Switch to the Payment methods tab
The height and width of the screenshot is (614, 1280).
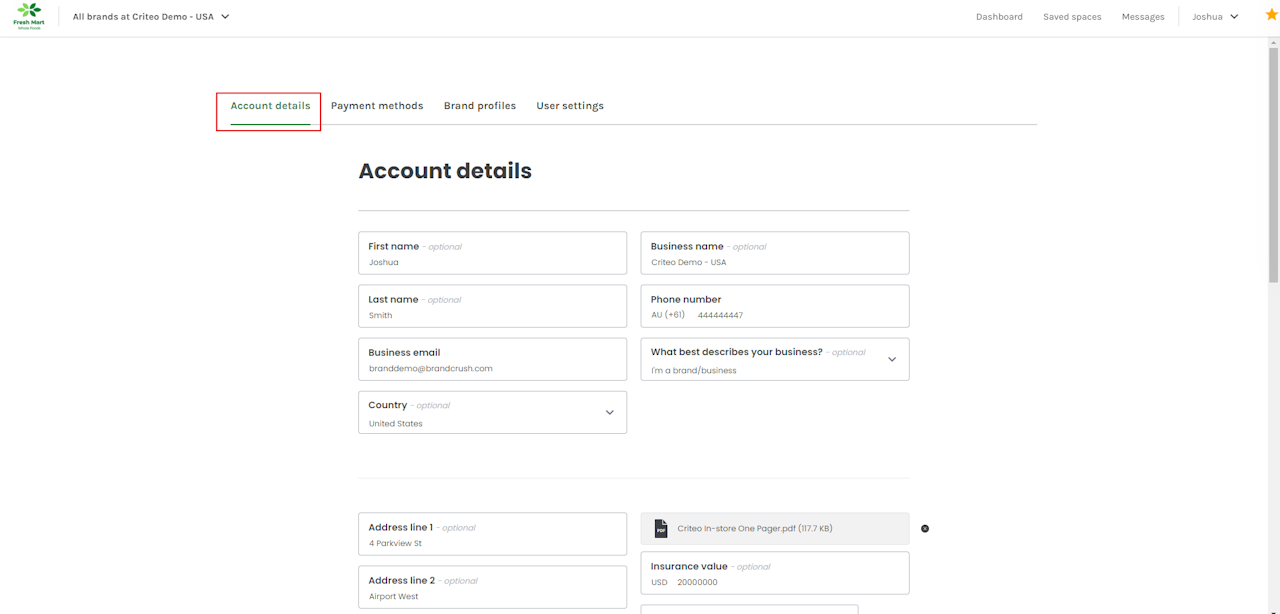(x=377, y=106)
